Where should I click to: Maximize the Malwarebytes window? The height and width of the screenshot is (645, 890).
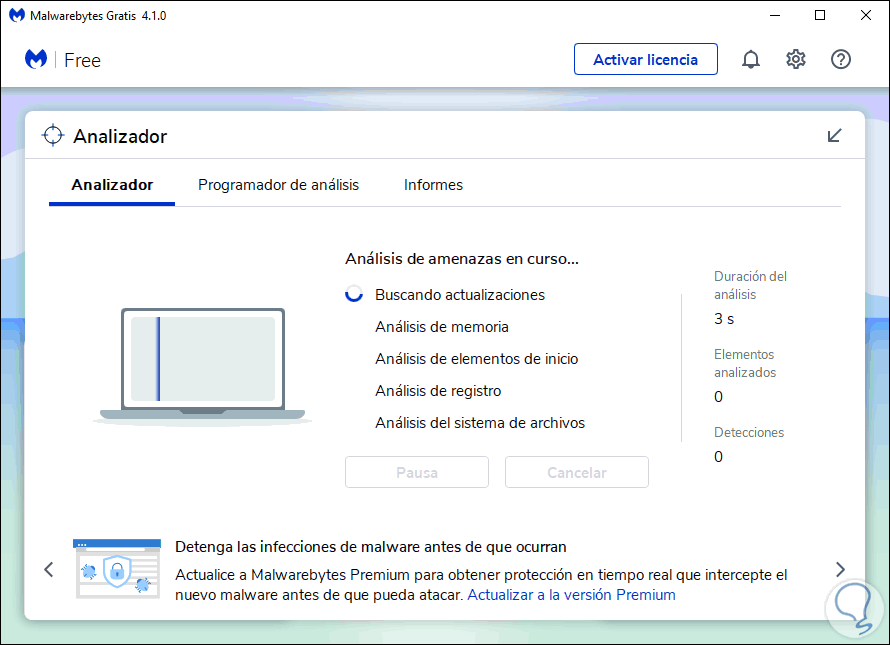pyautogui.click(x=820, y=15)
